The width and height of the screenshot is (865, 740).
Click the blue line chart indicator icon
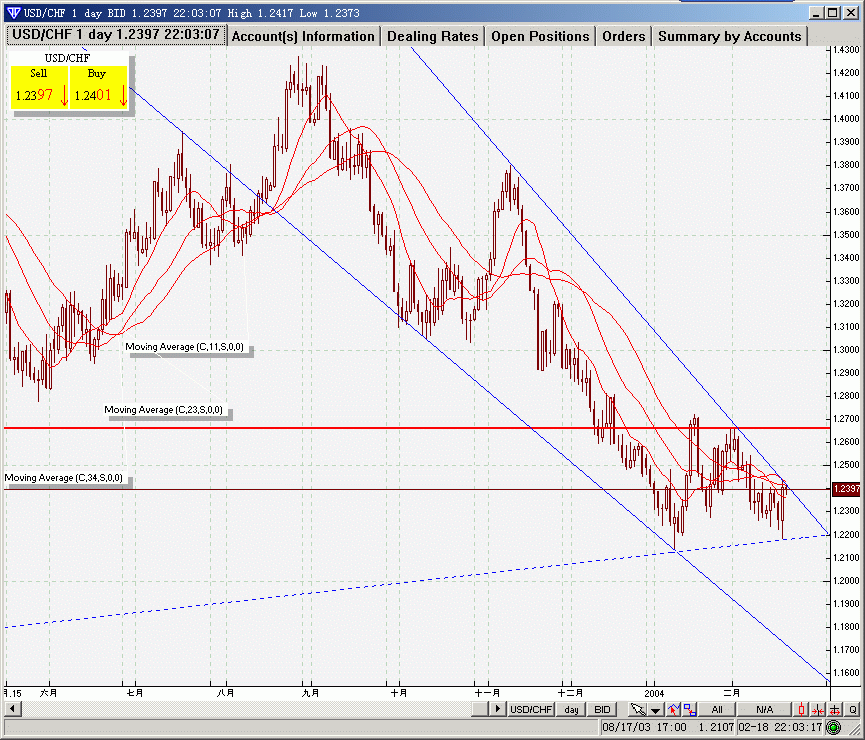(674, 709)
